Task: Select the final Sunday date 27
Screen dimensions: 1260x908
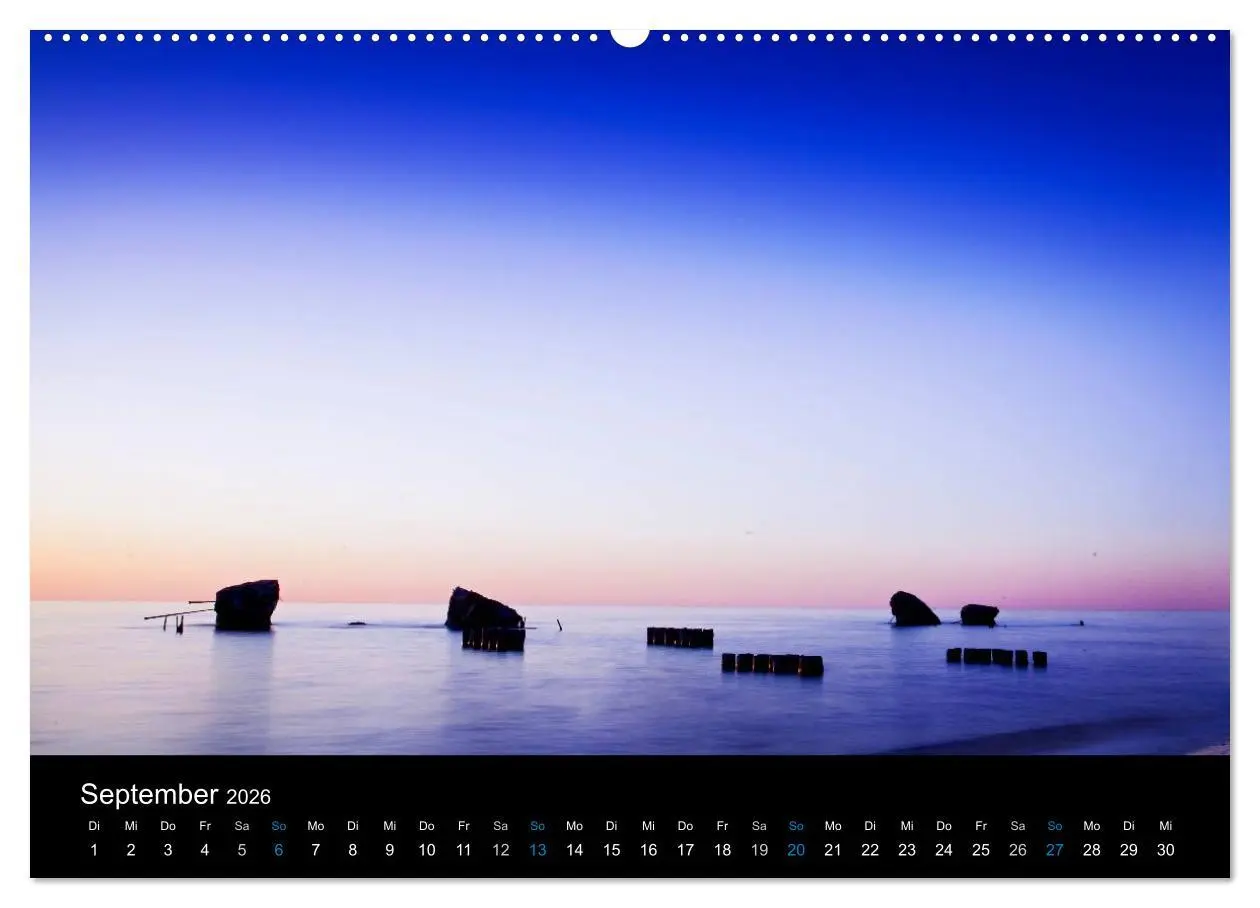Action: [1054, 849]
